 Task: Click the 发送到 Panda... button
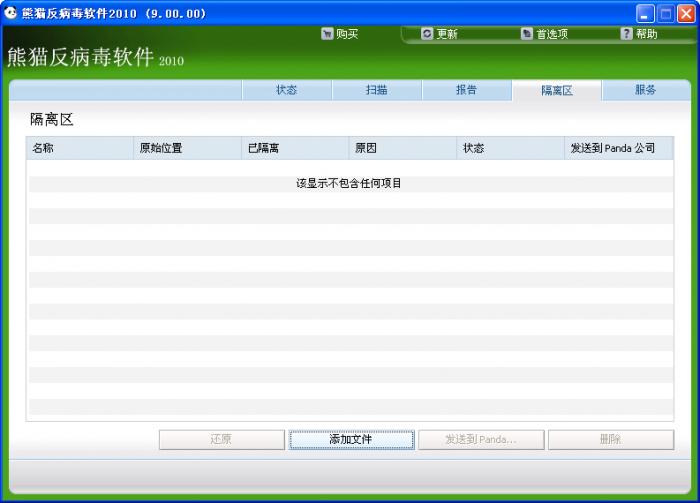click(x=481, y=440)
